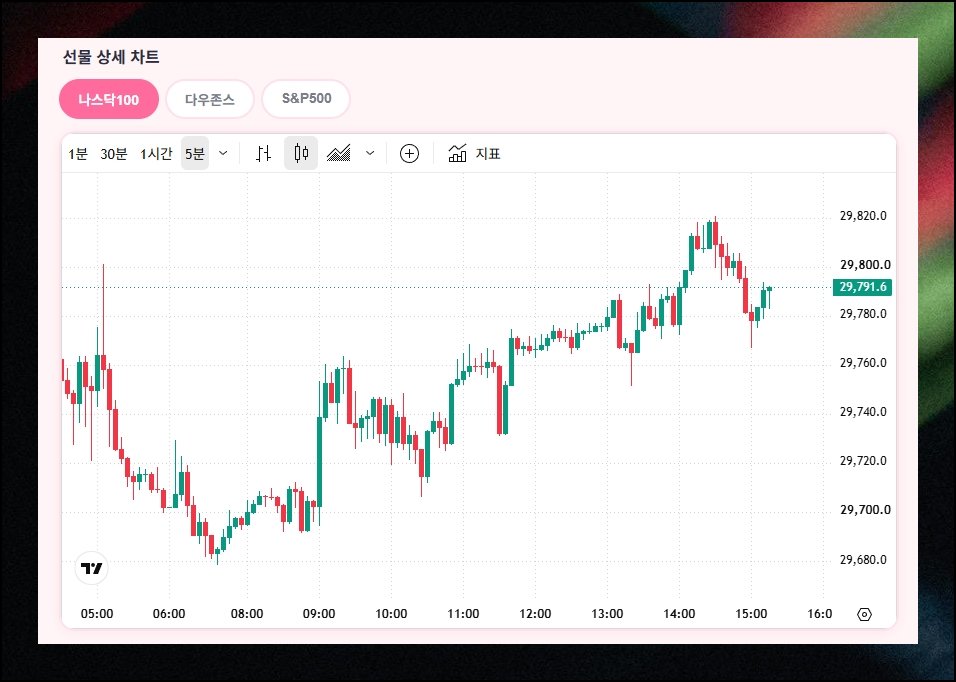Click the current price label 29,791.6
Image resolution: width=956 pixels, height=682 pixels.
(x=863, y=287)
